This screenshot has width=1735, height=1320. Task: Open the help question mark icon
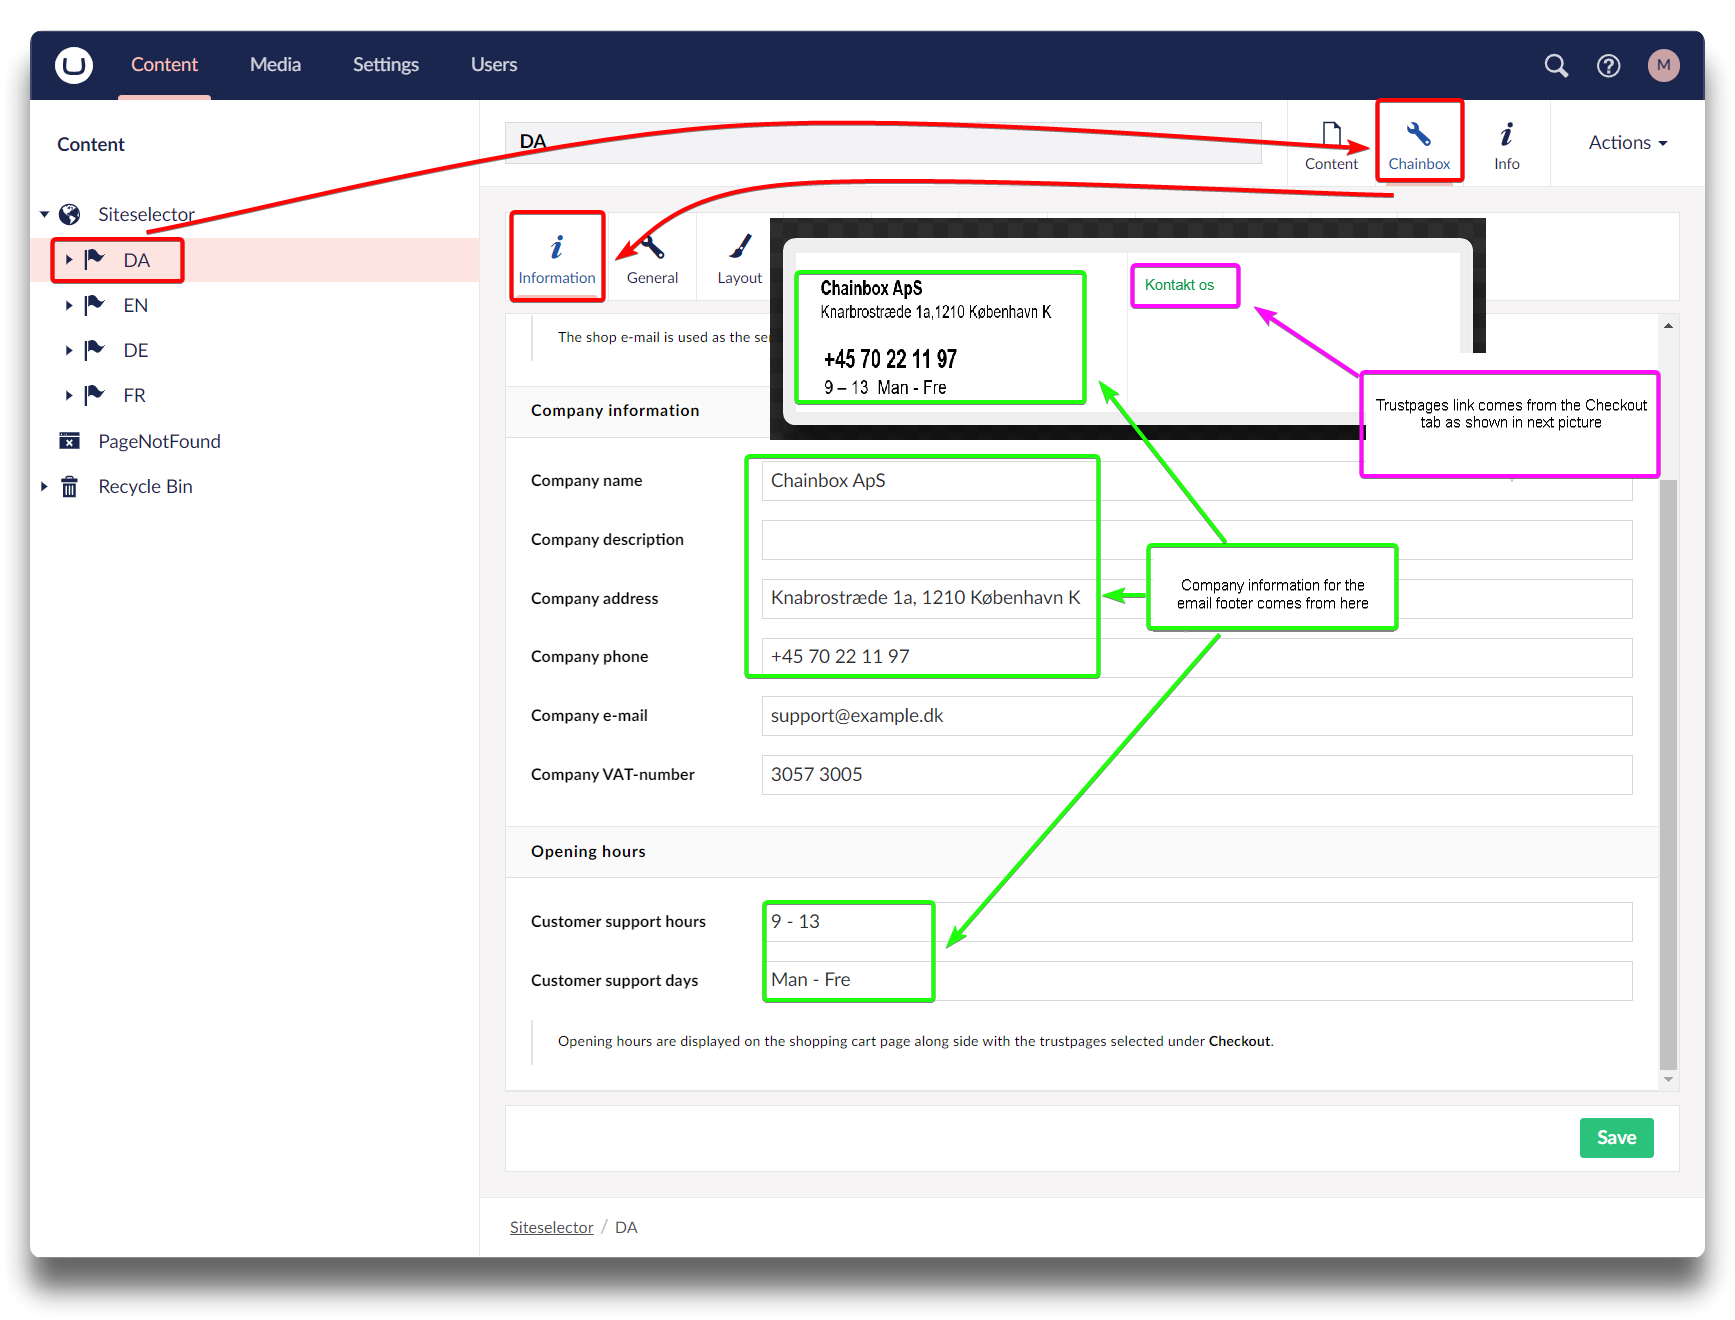pos(1608,66)
